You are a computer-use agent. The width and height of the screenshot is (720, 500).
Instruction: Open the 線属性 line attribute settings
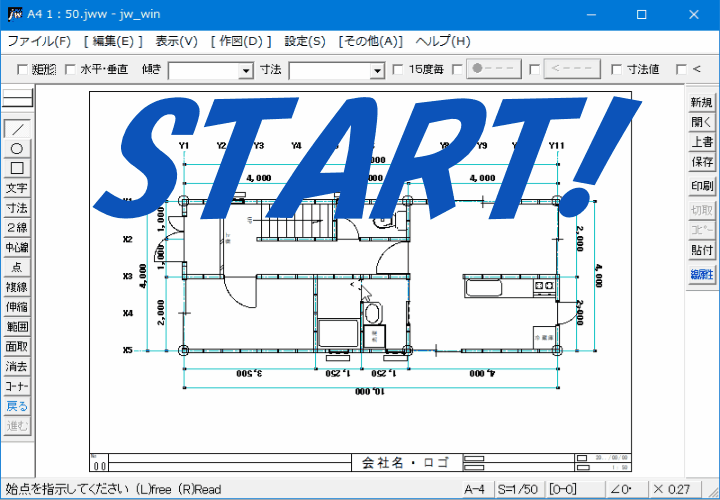click(x=702, y=274)
